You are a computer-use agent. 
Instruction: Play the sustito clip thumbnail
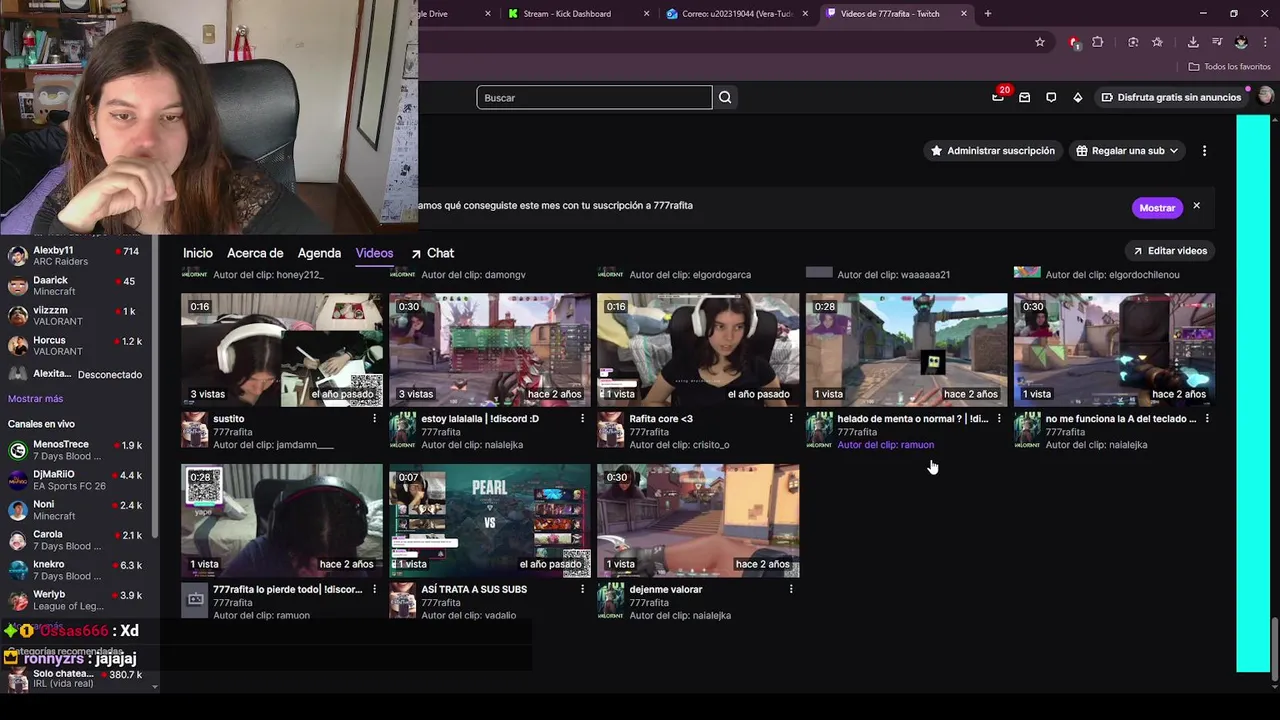click(282, 350)
